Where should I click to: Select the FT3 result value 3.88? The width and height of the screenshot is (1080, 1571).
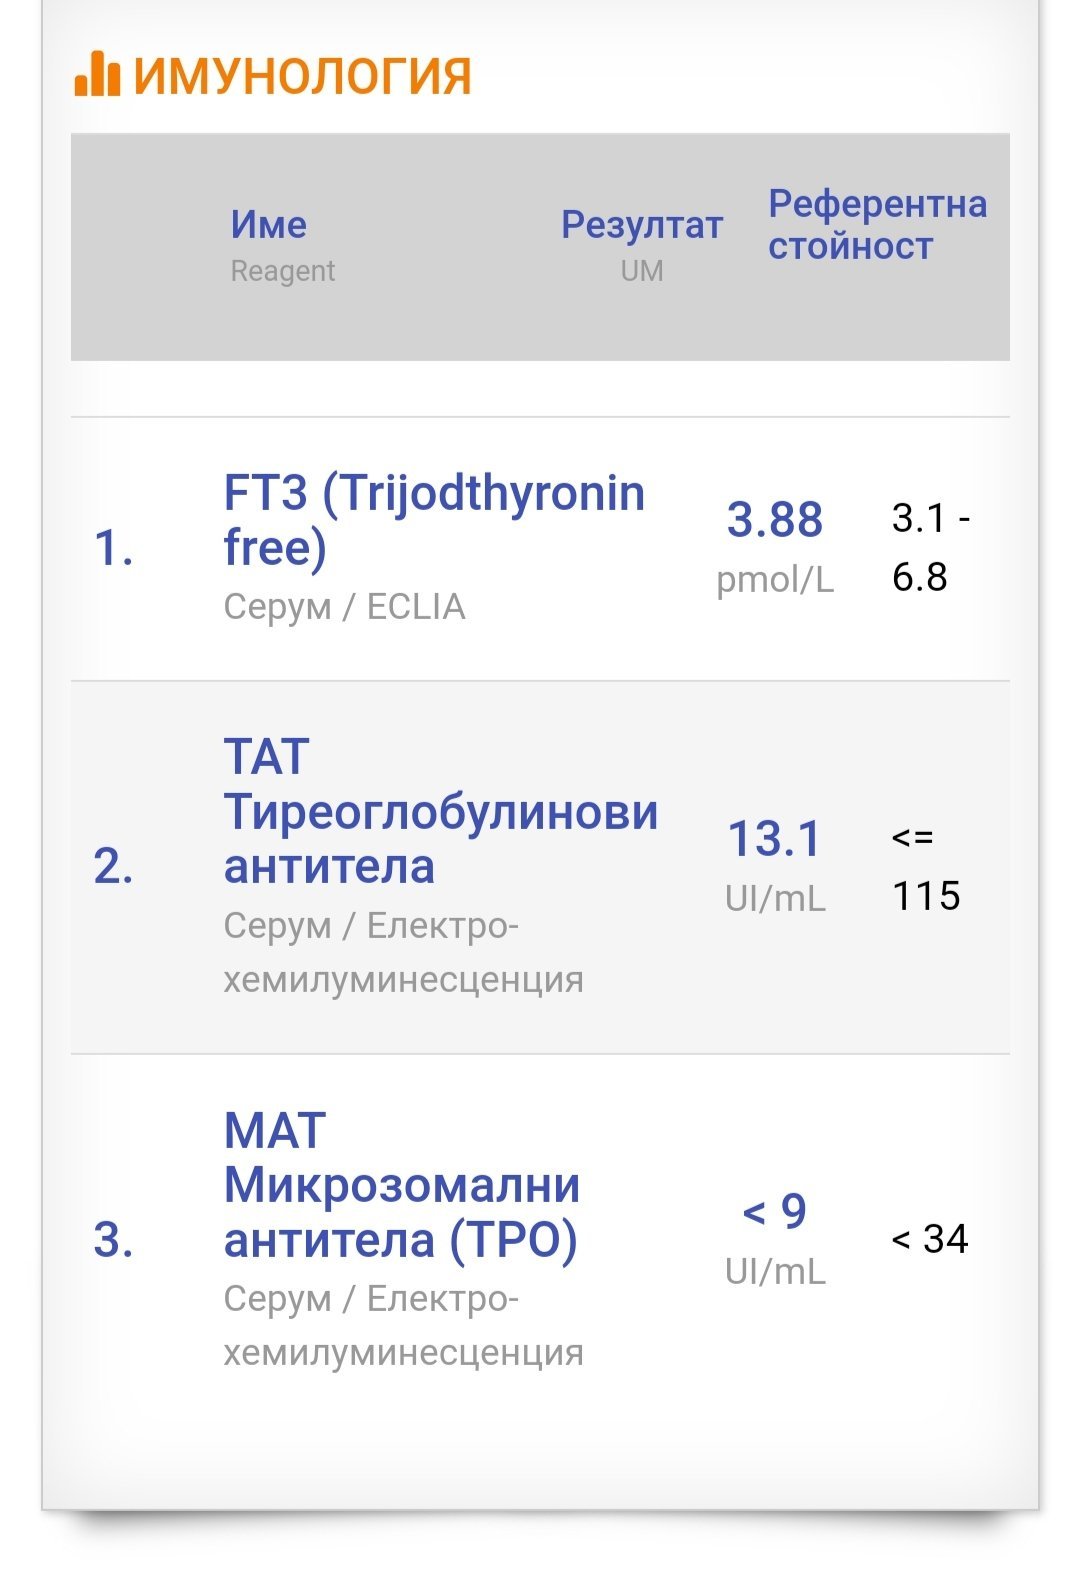(x=775, y=519)
